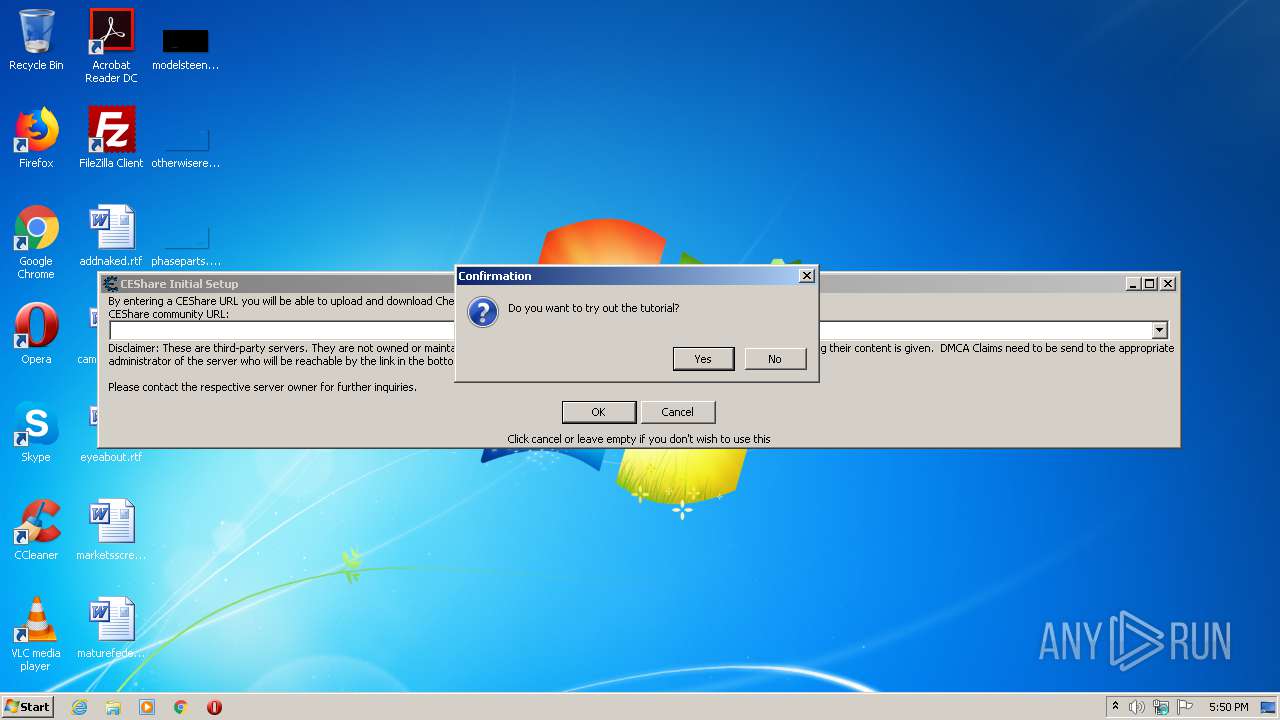Viewport: 1280px width, 720px height.
Task: Click the question mark icon in Confirmation
Action: (x=483, y=312)
